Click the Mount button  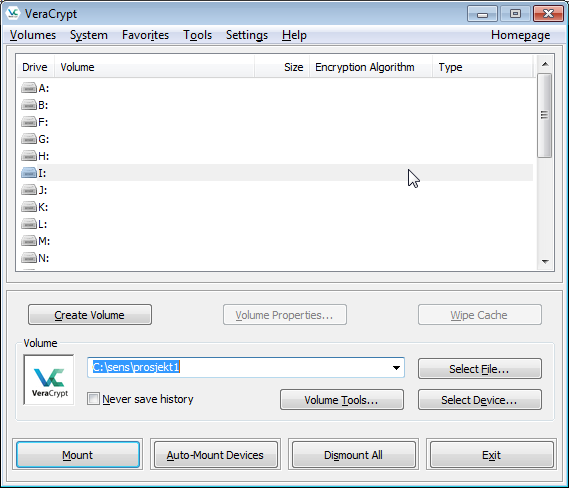click(78, 455)
